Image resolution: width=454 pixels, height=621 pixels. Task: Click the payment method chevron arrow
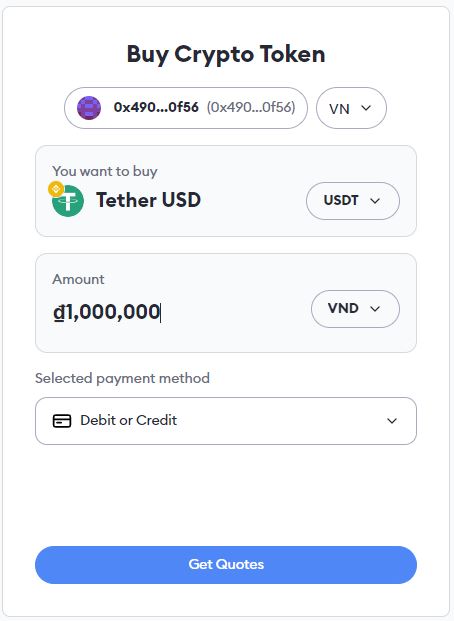point(392,421)
